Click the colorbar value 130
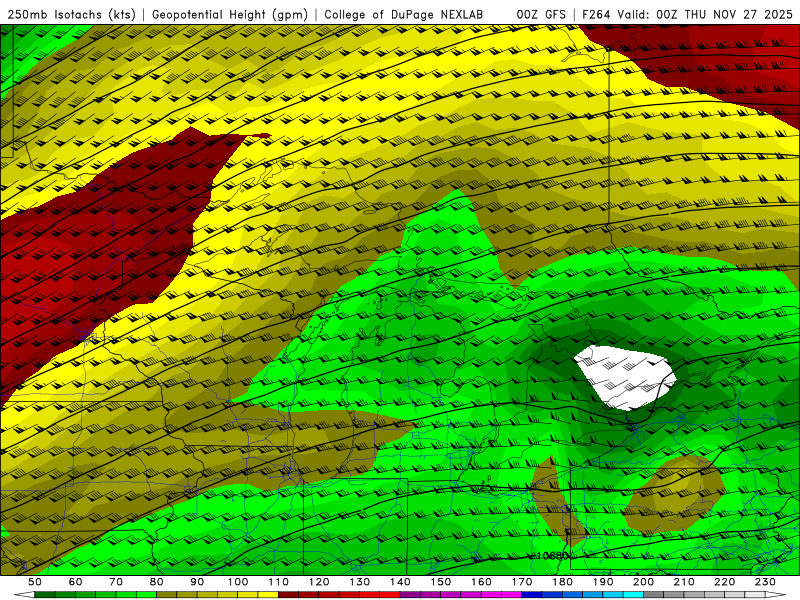 (x=360, y=582)
